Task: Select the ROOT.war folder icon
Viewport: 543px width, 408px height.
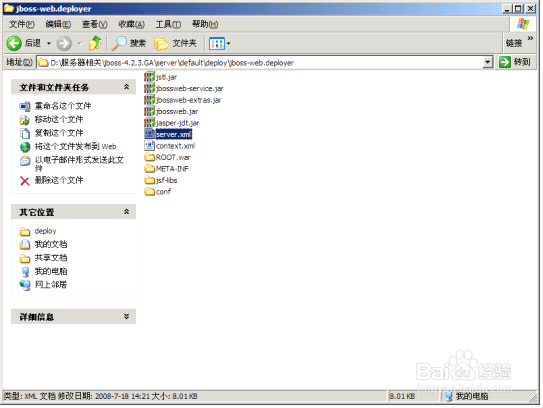Action: 150,157
